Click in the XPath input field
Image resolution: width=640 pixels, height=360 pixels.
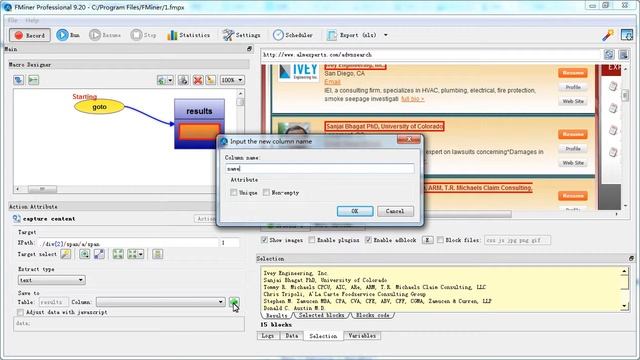[x=128, y=243]
